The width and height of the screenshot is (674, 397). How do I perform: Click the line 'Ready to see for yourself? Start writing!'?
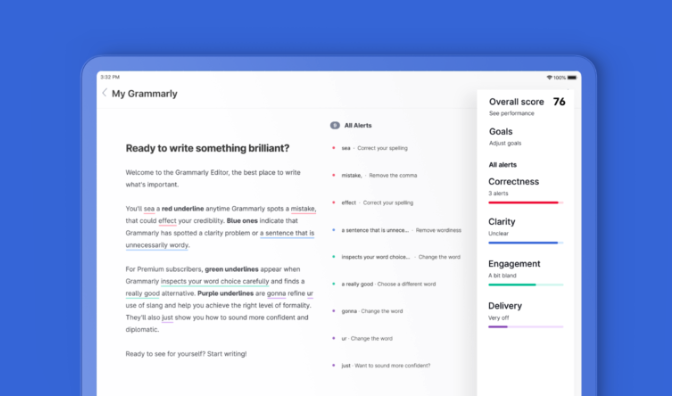186,354
